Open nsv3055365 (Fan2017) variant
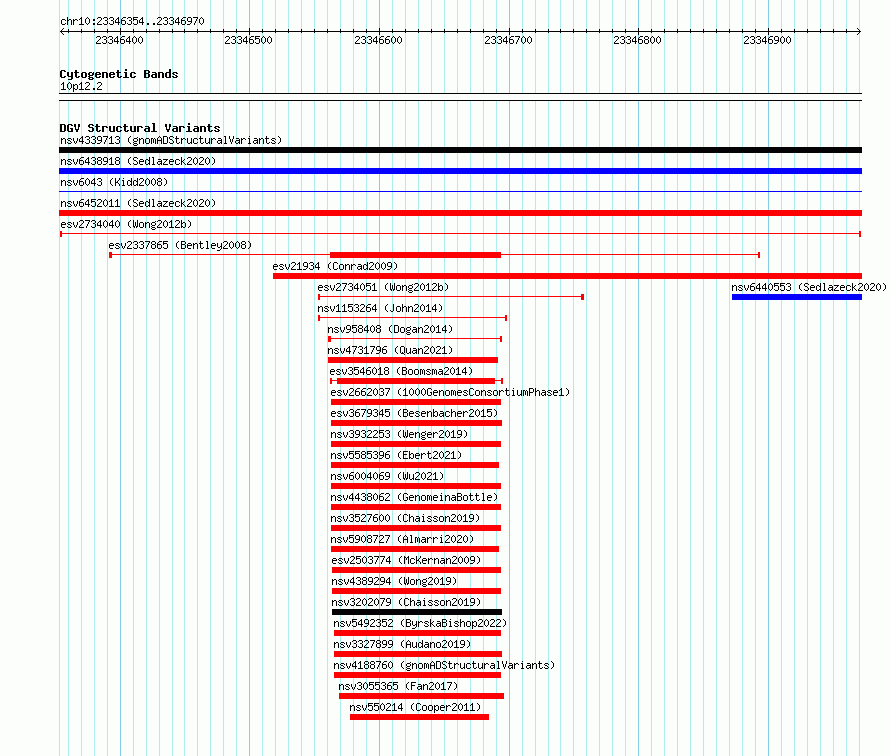The height and width of the screenshot is (756, 890). click(398, 686)
